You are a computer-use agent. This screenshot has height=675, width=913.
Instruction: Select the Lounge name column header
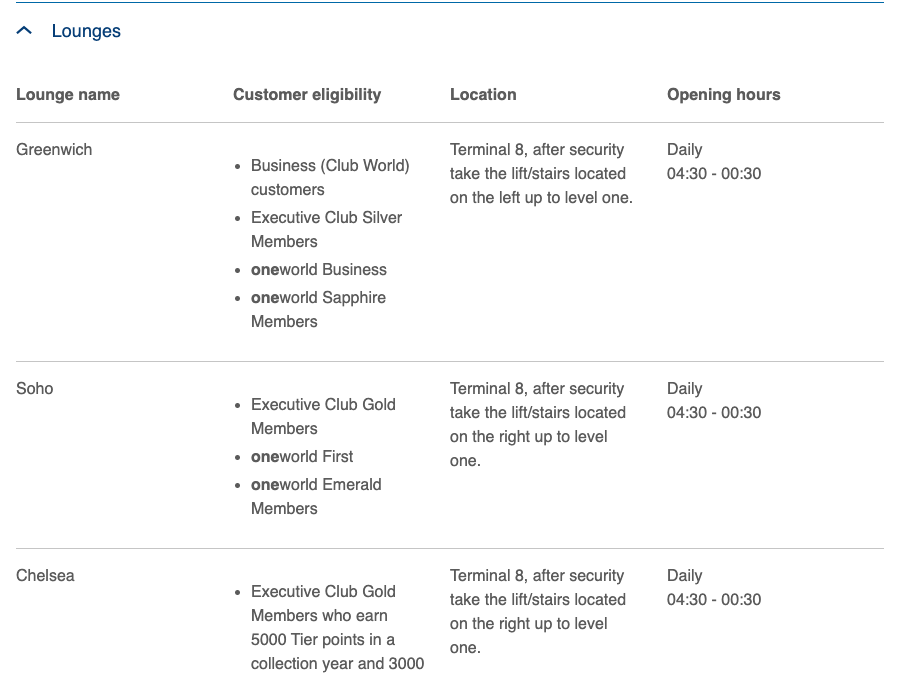click(x=68, y=94)
